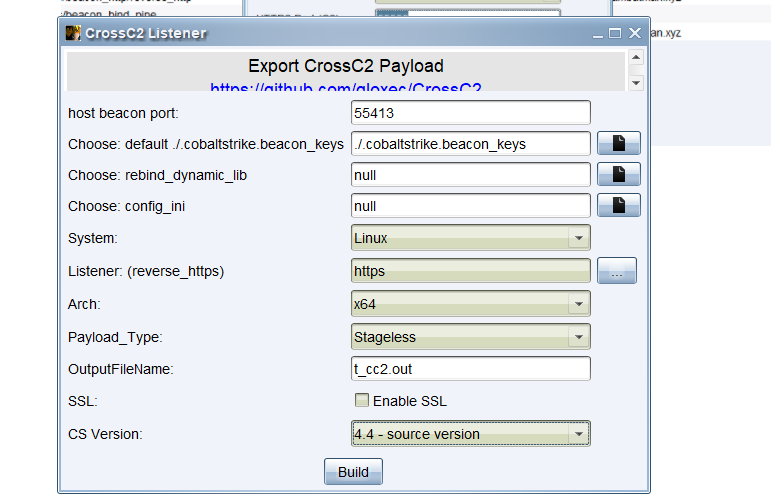
Task: Open the System dropdown showing Linux
Action: click(x=471, y=238)
